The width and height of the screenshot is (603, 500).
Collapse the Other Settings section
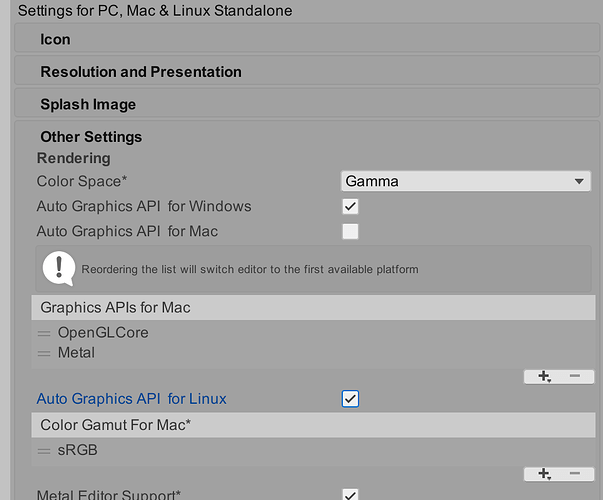click(91, 137)
